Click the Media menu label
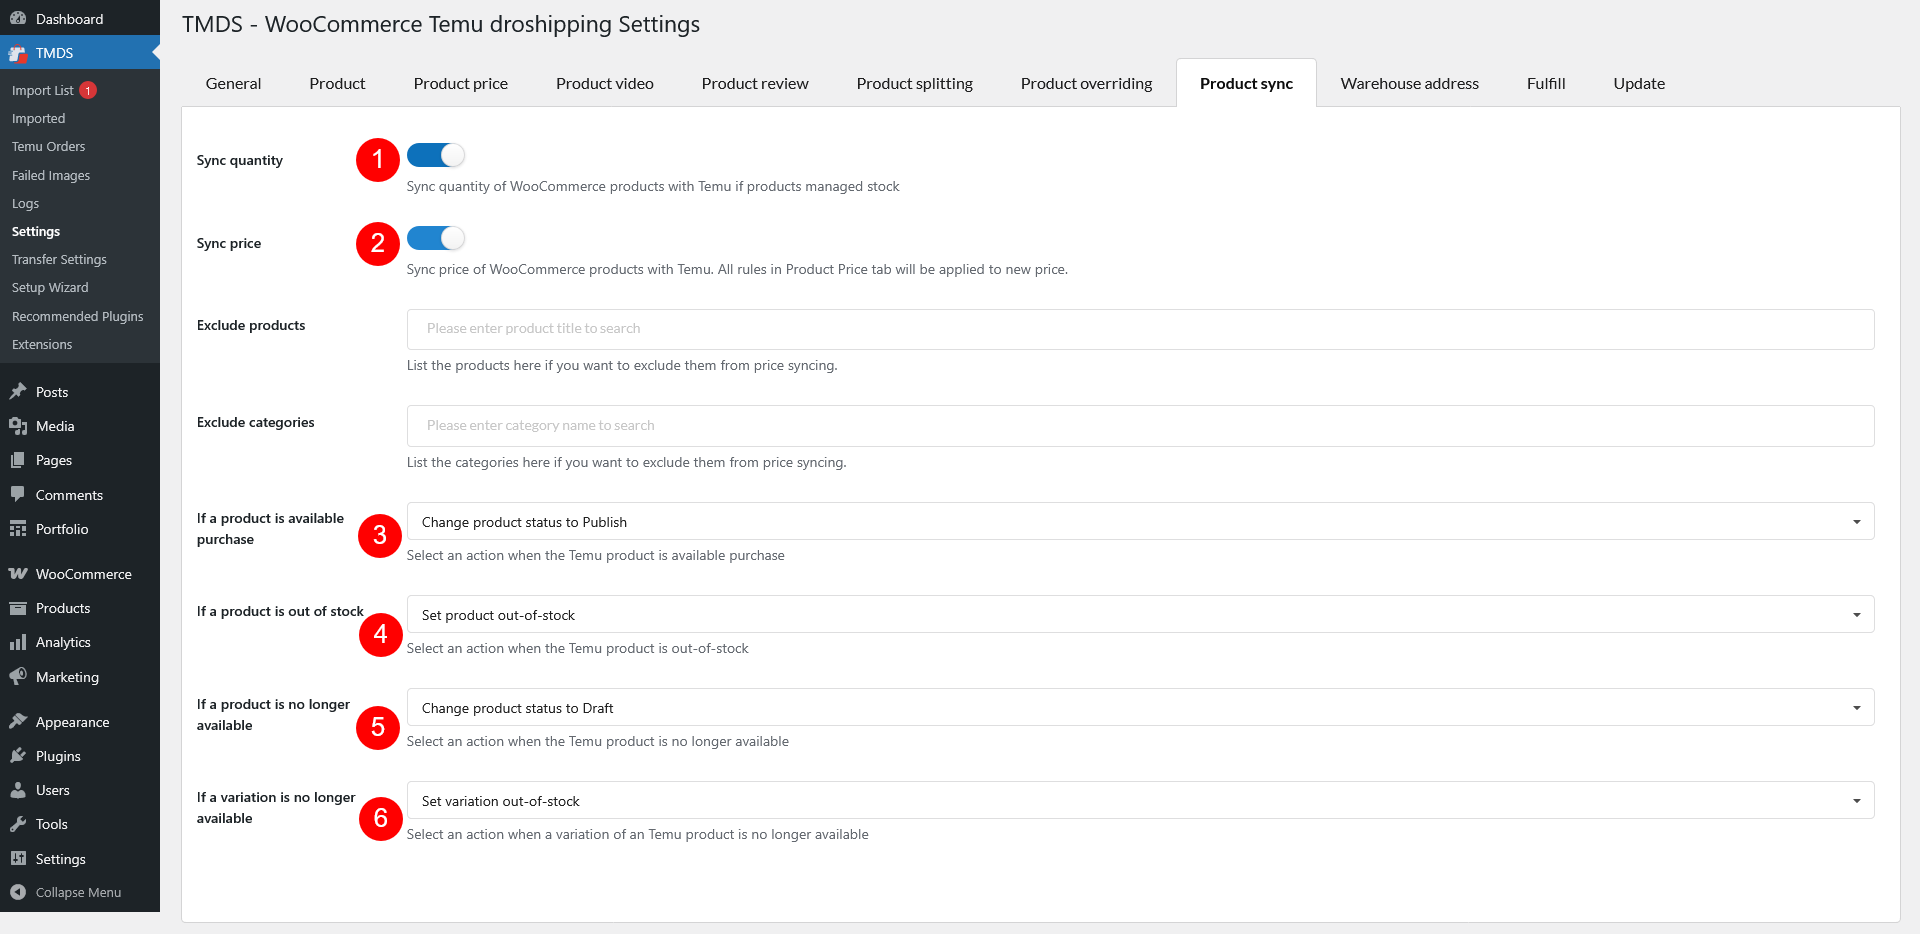Screen dimensions: 1920x934 point(55,426)
